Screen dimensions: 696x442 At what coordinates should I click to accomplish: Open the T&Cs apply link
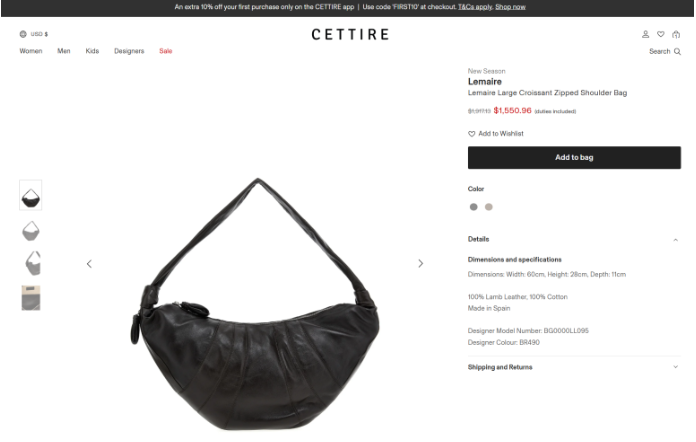(x=475, y=7)
